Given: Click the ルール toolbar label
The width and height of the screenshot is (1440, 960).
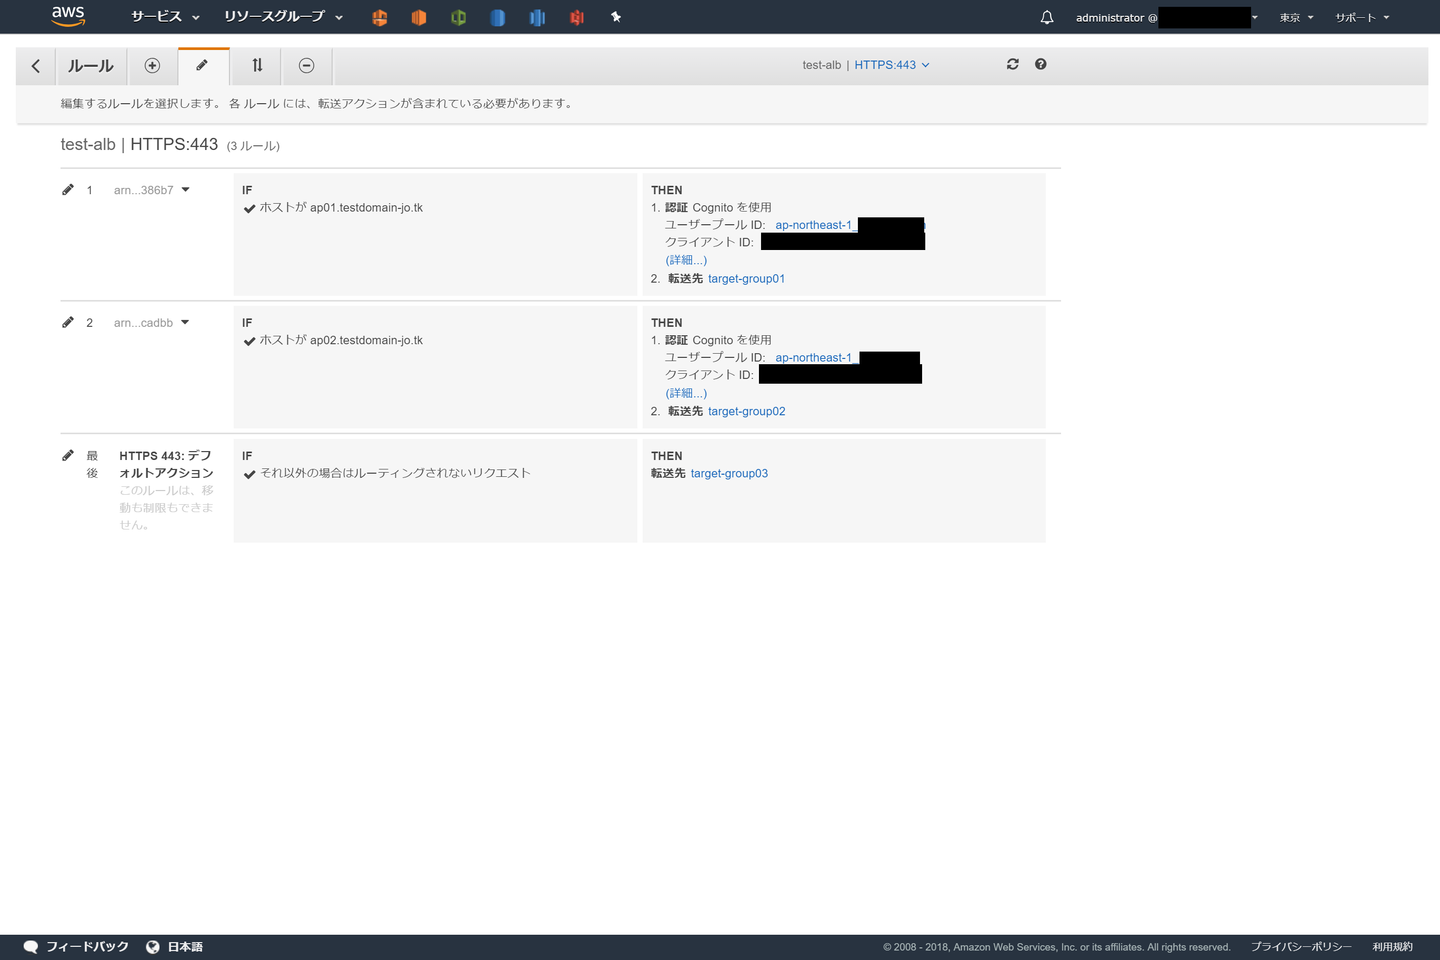Looking at the screenshot, I should 91,66.
